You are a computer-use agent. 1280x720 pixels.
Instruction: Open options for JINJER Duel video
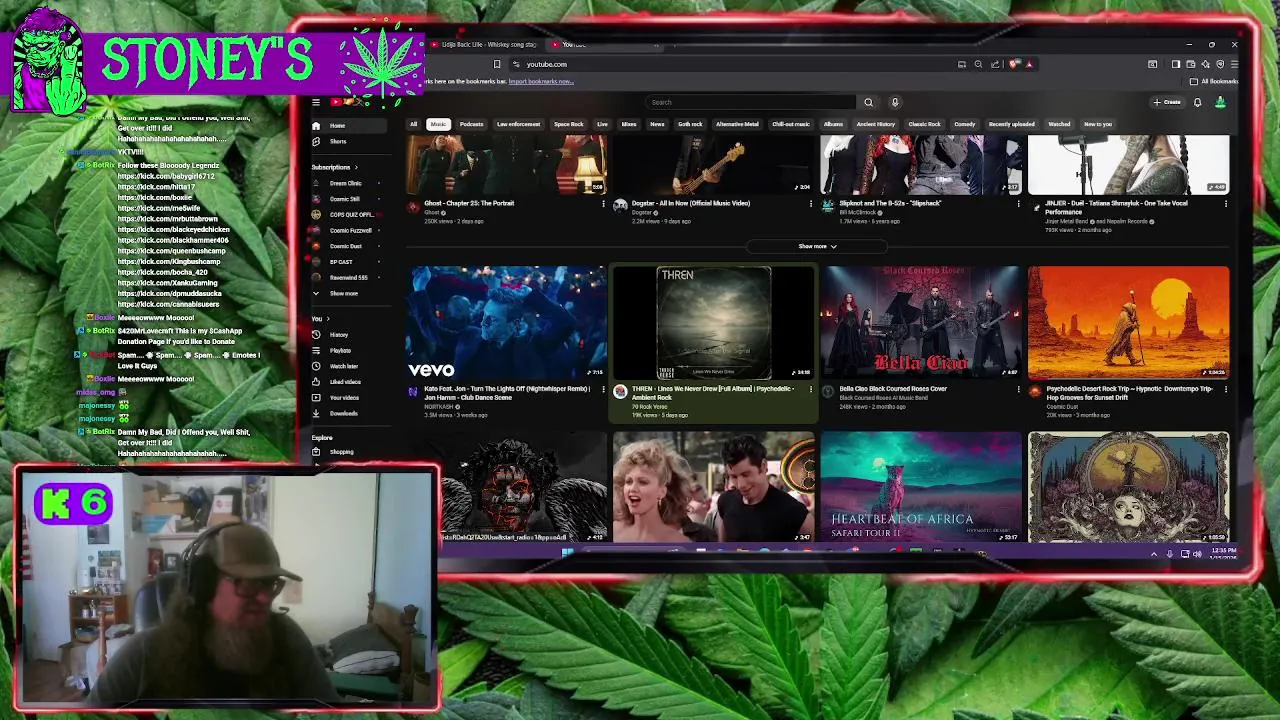pyautogui.click(x=1225, y=204)
